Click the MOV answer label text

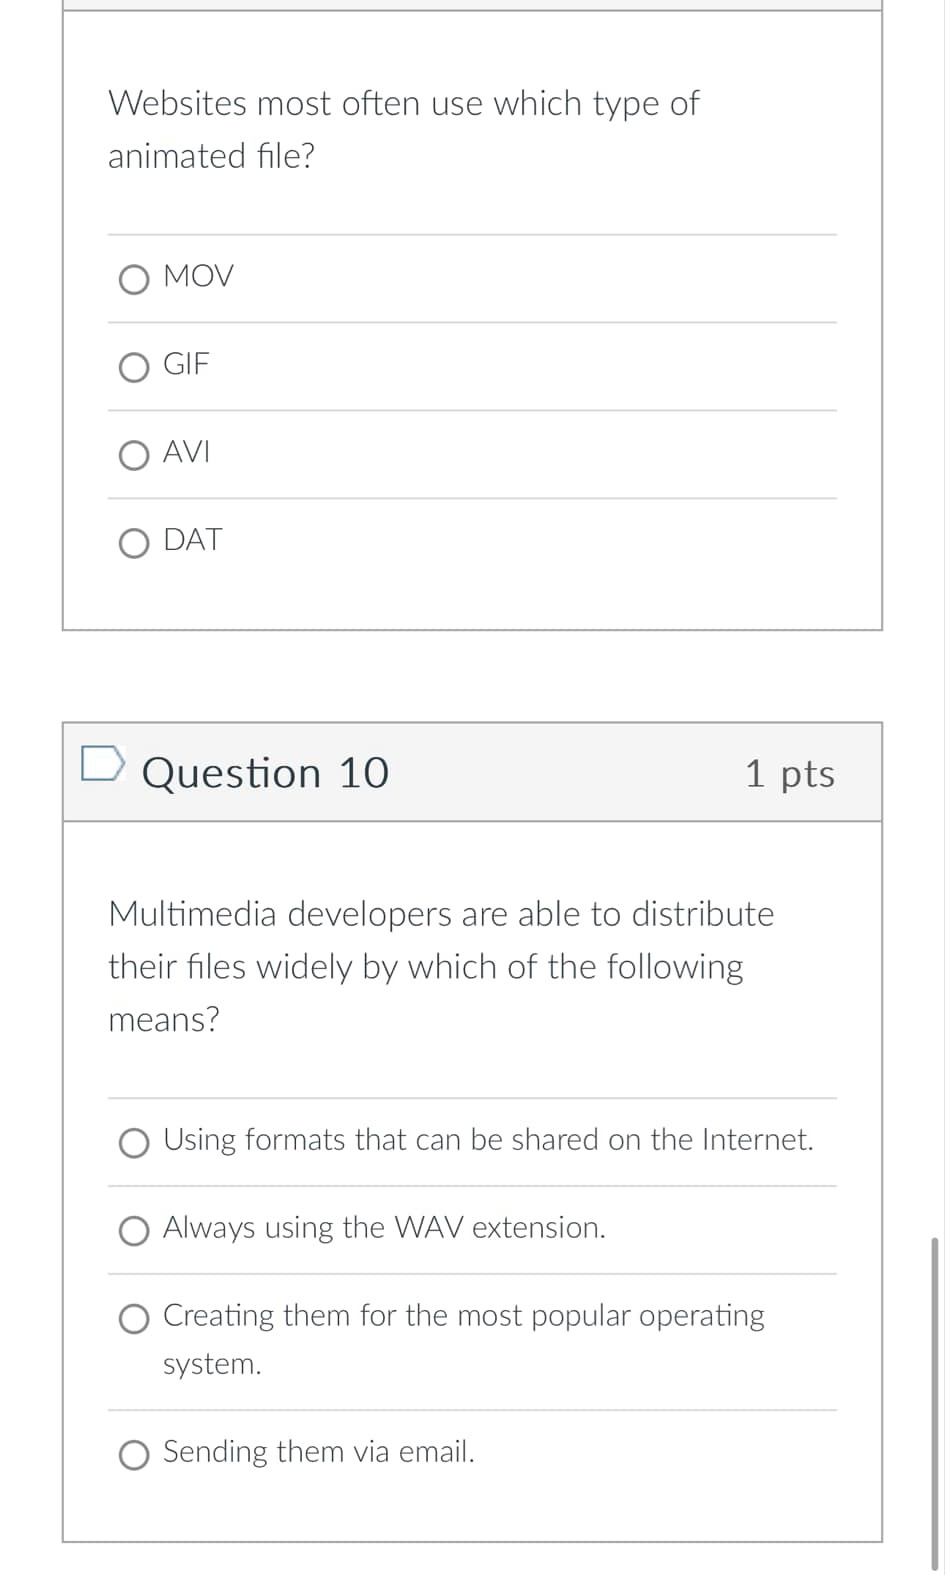(198, 276)
